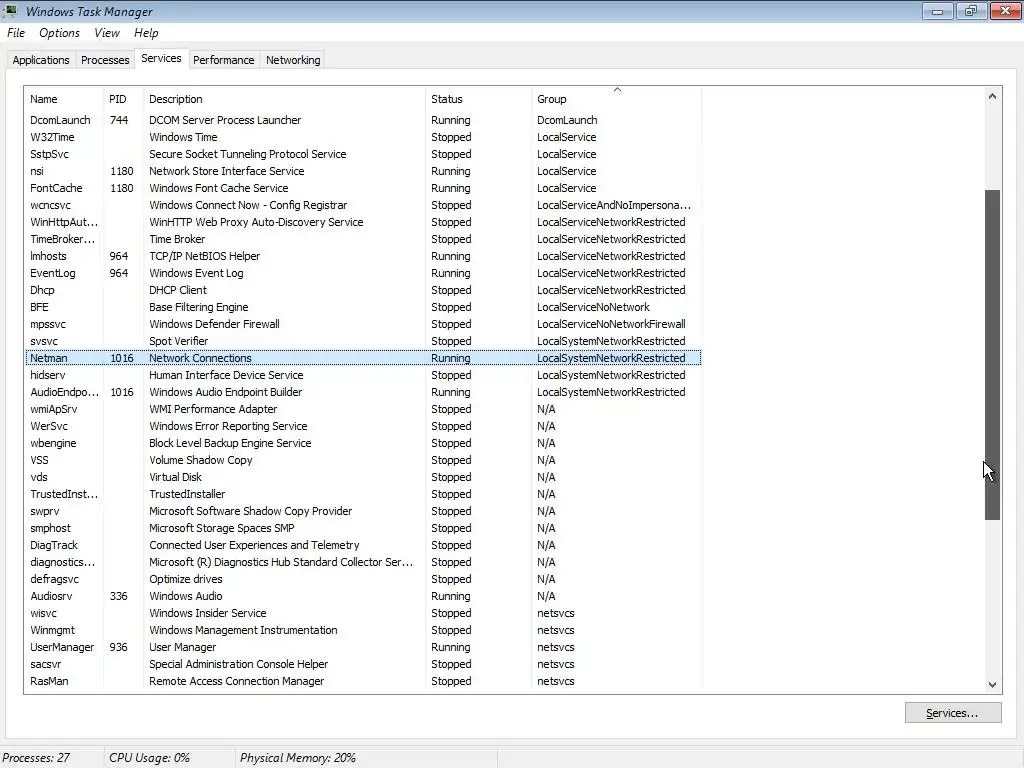Select the UserManager service row
Viewport: 1024px width, 768px height.
point(363,647)
